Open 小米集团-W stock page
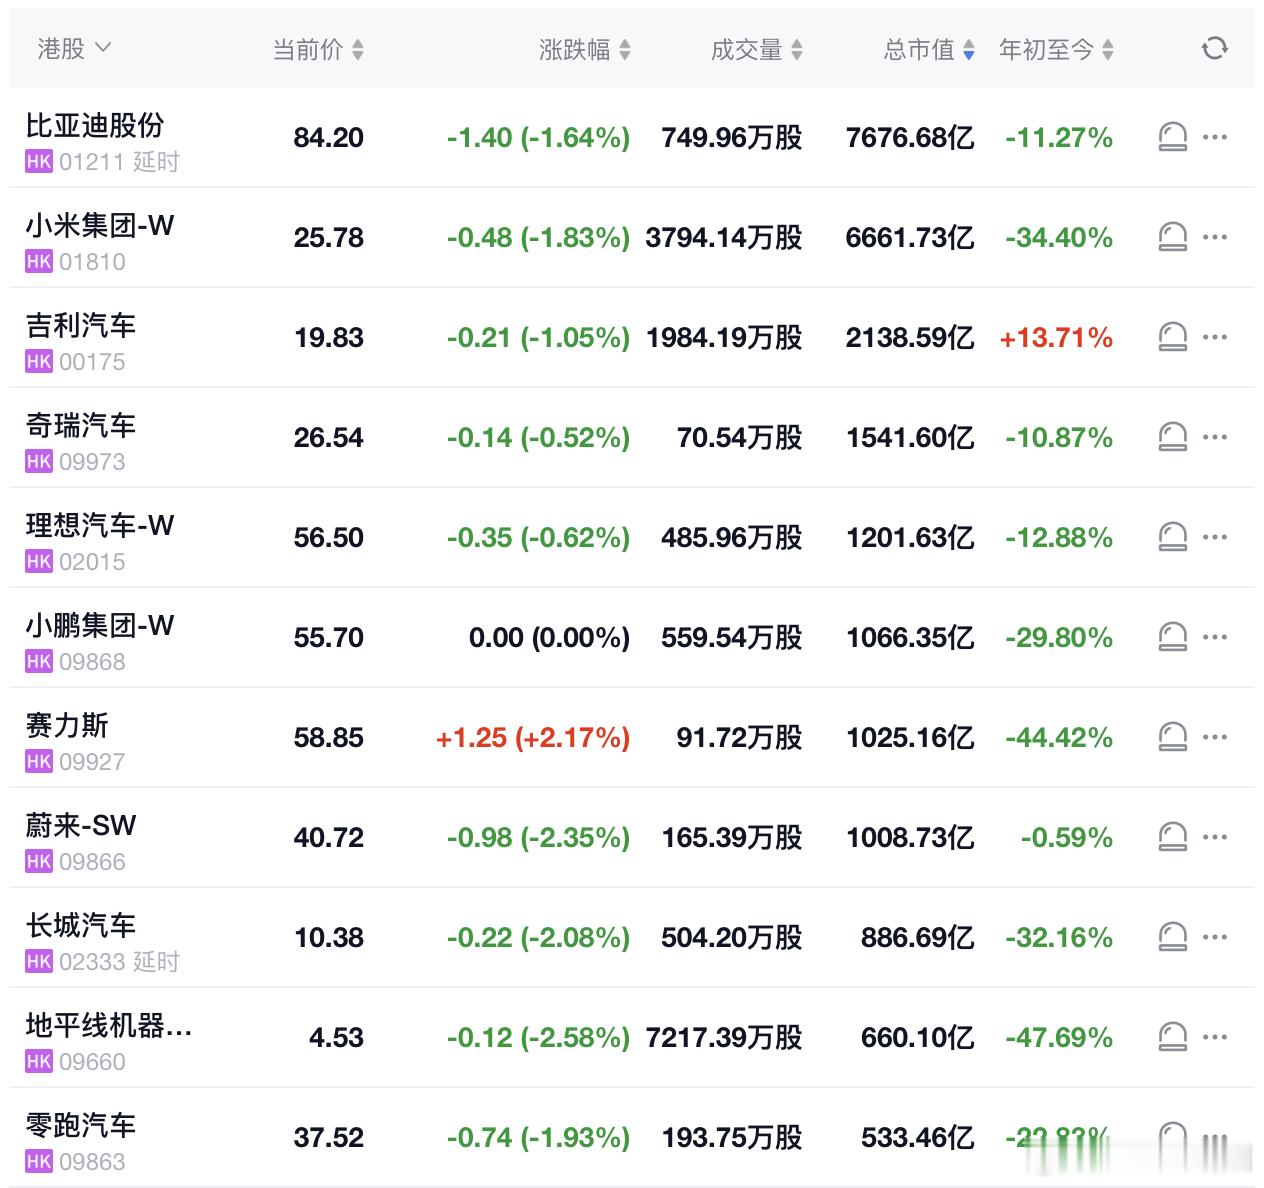1264x1188 pixels. click(x=100, y=225)
